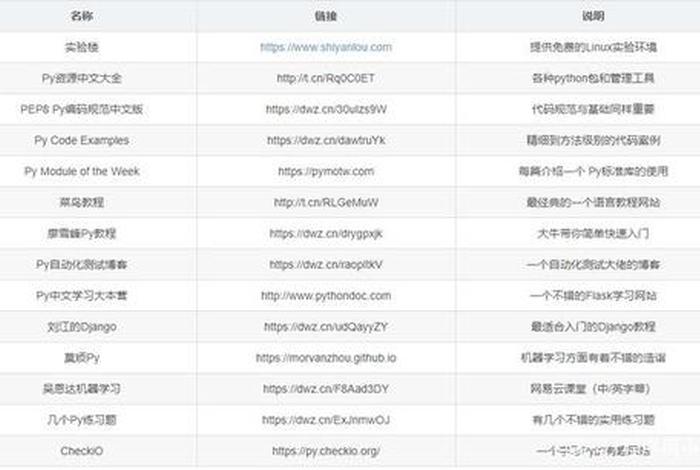Click the 机器学习方面有着不错的造诣 description

[593, 358]
